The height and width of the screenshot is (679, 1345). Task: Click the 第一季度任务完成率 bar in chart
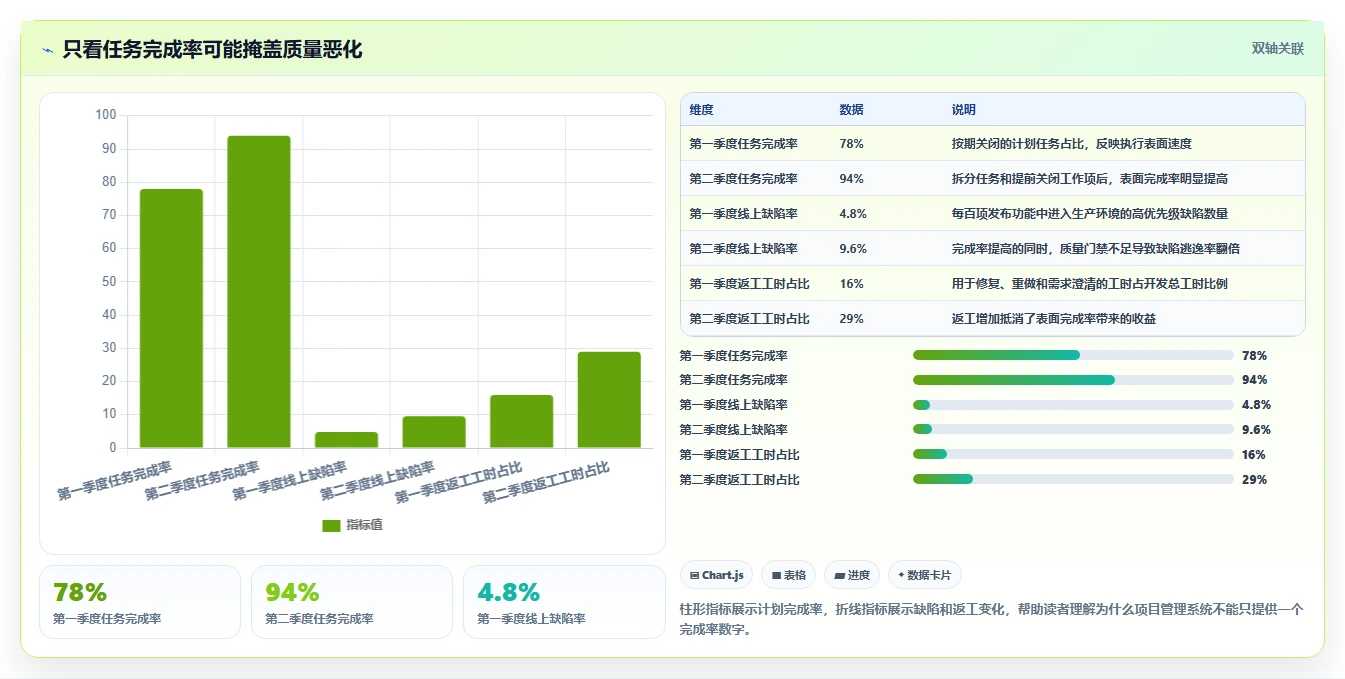click(171, 318)
